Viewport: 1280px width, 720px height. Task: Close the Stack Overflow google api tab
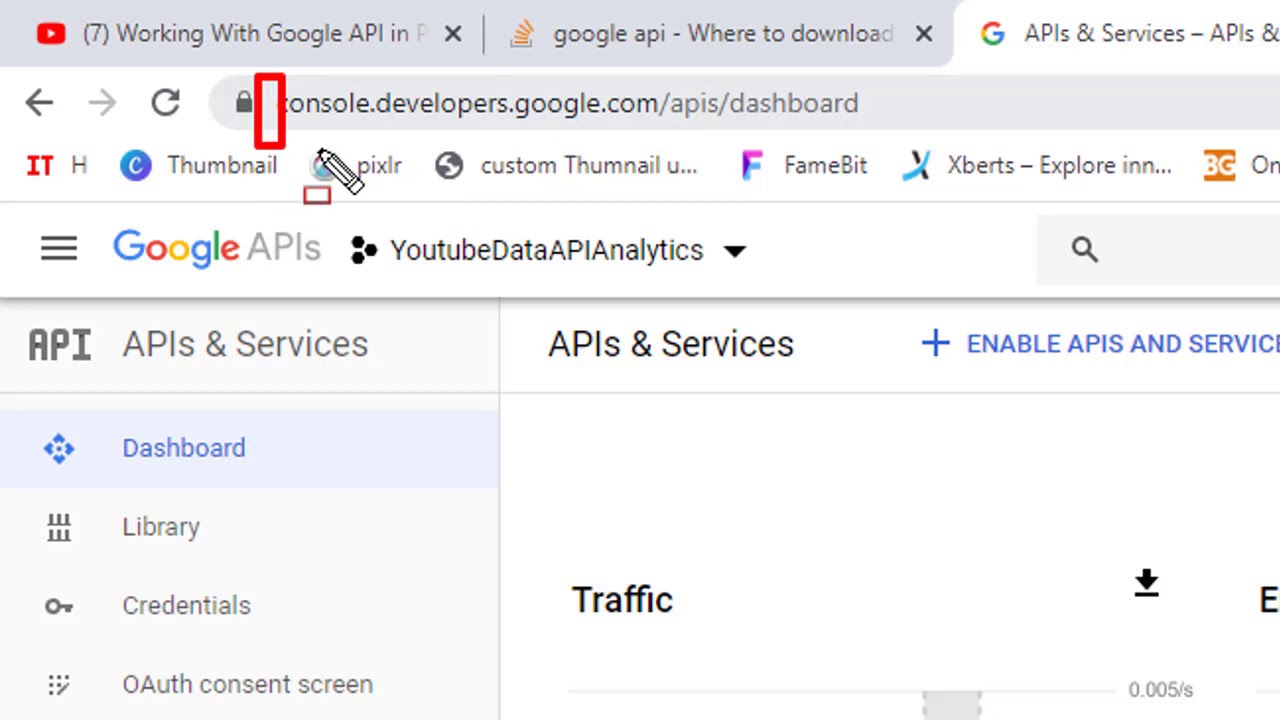(x=924, y=34)
